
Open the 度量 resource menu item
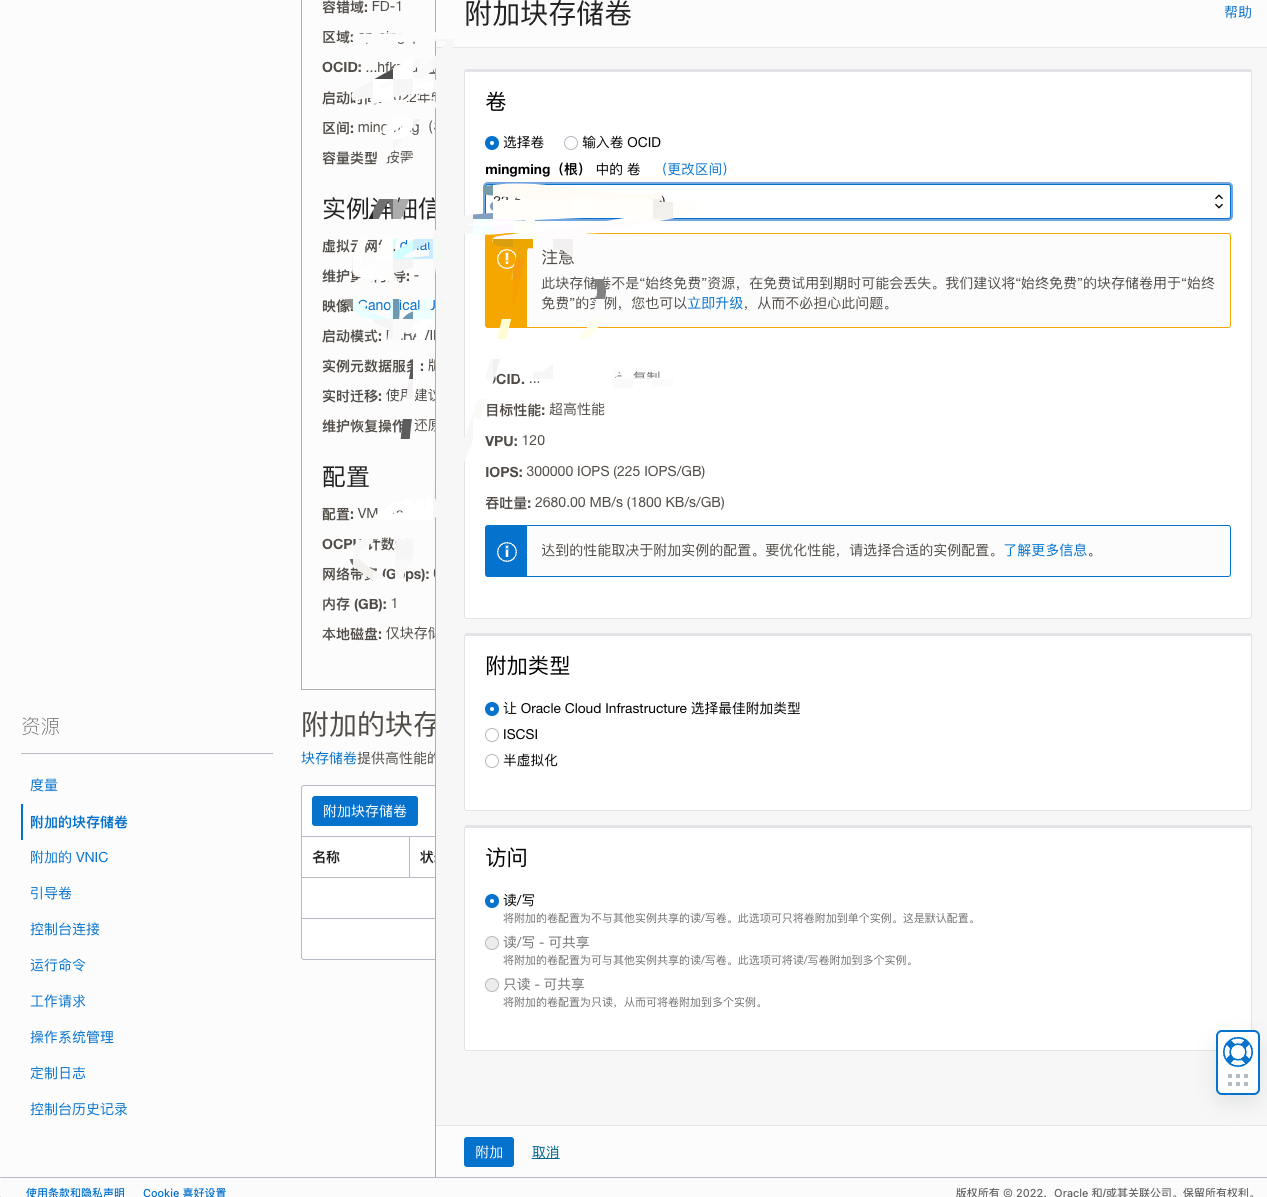pyautogui.click(x=44, y=785)
